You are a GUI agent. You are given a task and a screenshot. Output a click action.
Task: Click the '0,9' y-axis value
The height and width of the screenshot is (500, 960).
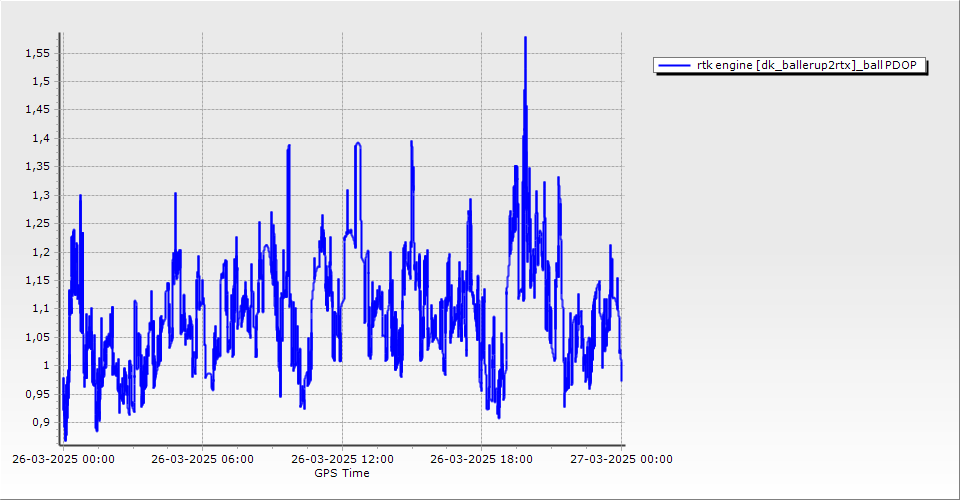(40, 422)
